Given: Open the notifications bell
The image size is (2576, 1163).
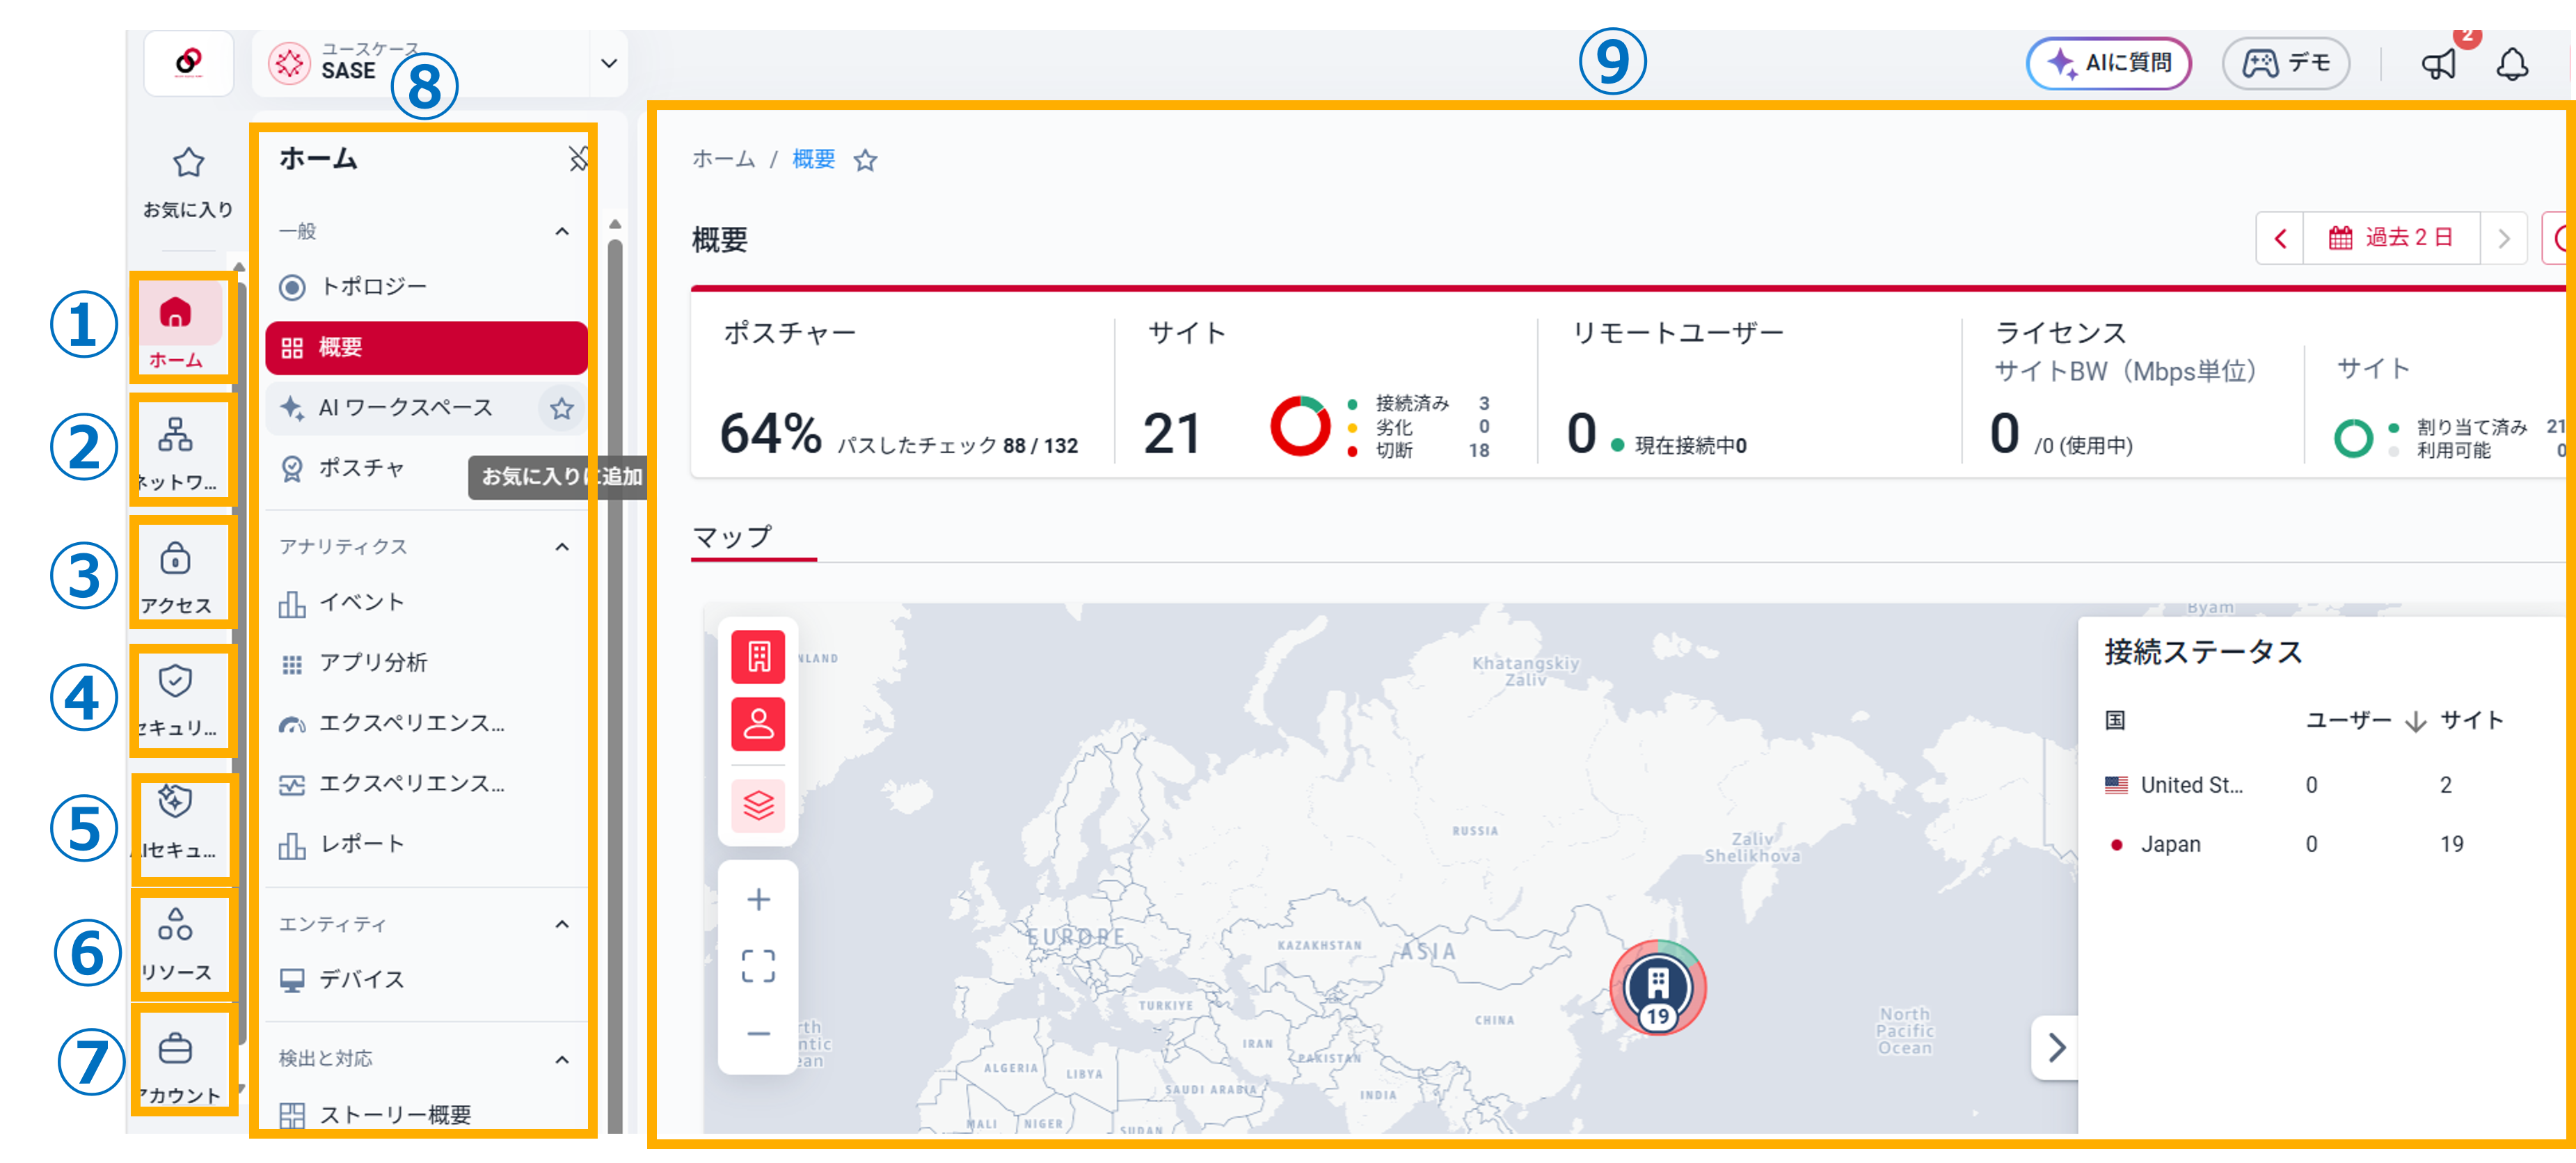Looking at the screenshot, I should [2512, 65].
